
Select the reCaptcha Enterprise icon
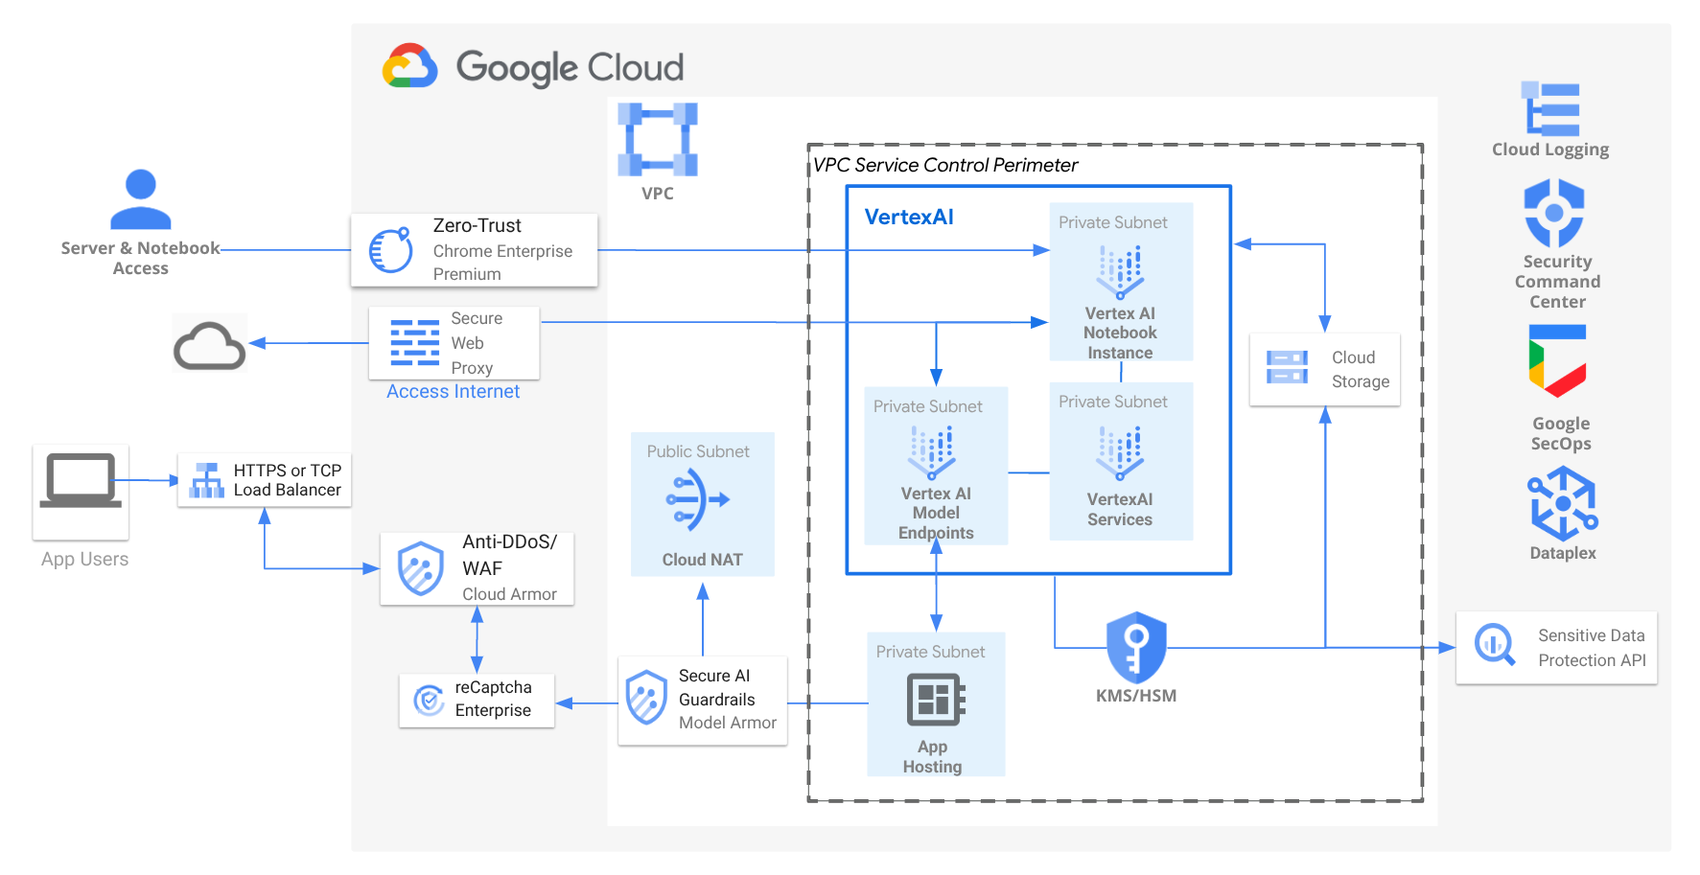[429, 699]
